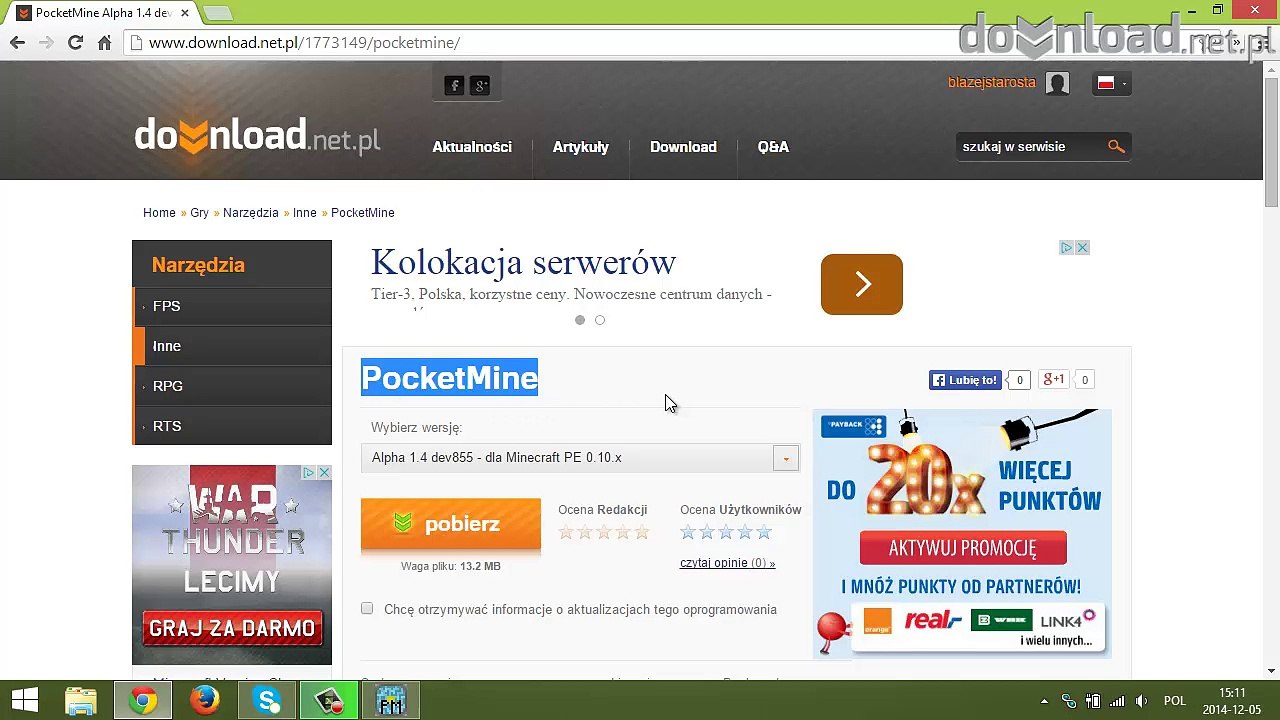Go to Home in the breadcrumb
Screen dimensions: 1280x720
pyautogui.click(x=159, y=213)
